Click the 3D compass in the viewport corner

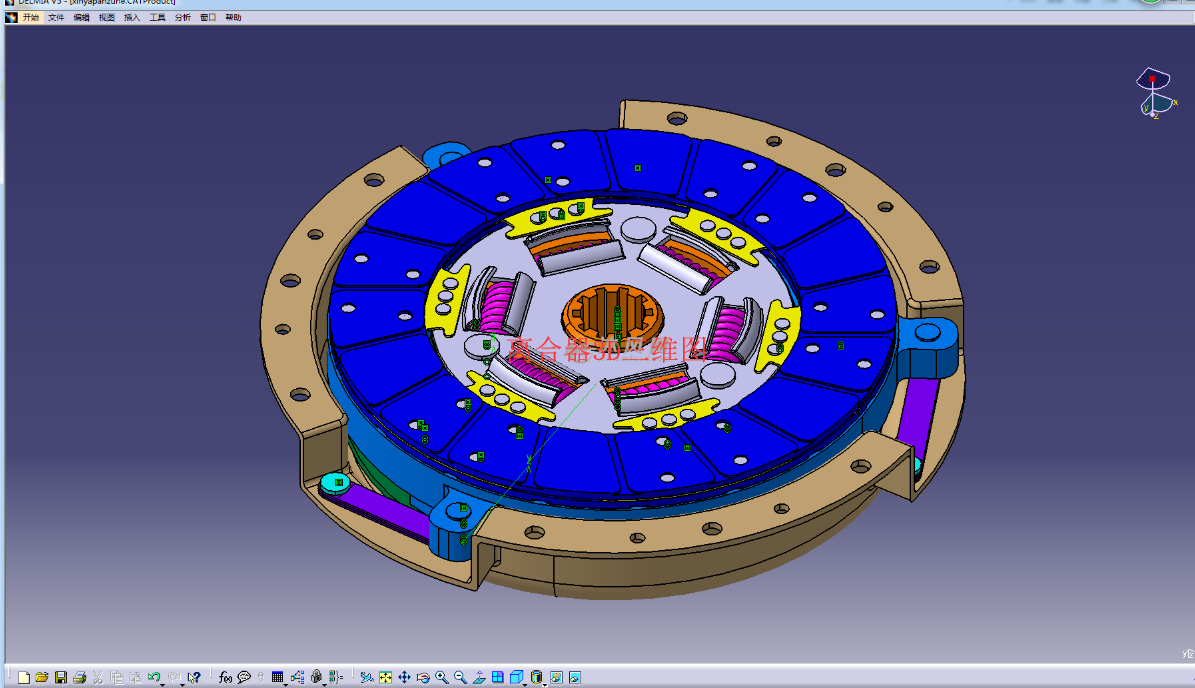1155,93
